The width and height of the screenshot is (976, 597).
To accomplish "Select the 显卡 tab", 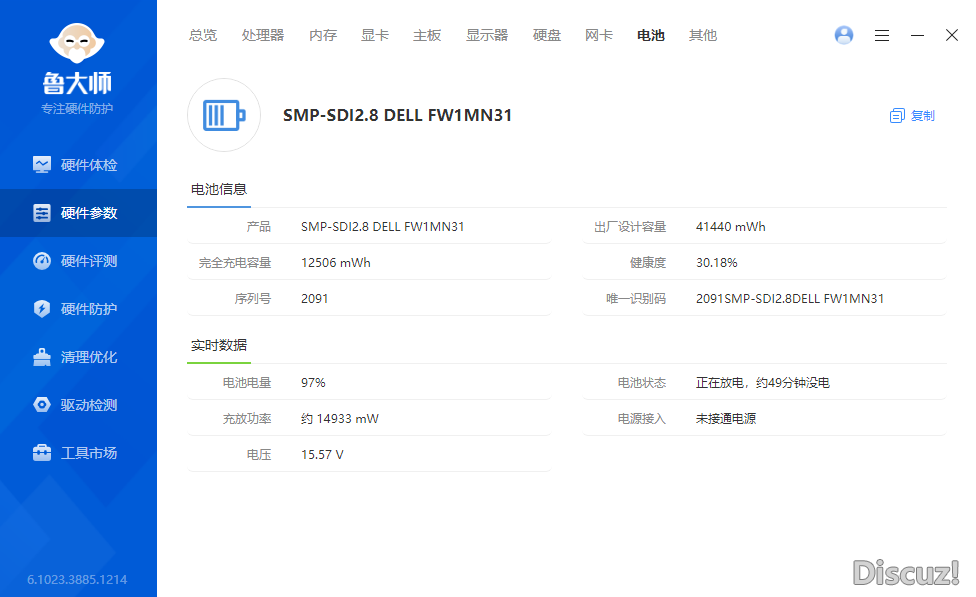I will pyautogui.click(x=375, y=35).
